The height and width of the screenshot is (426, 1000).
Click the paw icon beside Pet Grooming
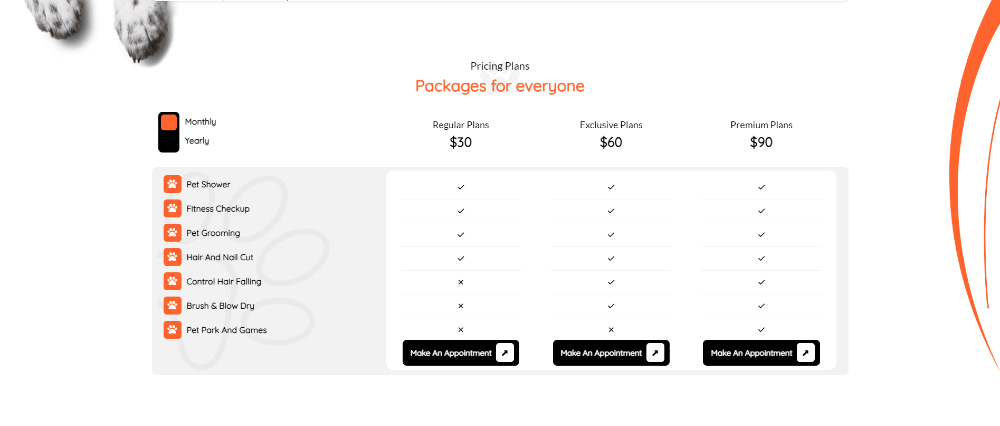[x=172, y=233]
